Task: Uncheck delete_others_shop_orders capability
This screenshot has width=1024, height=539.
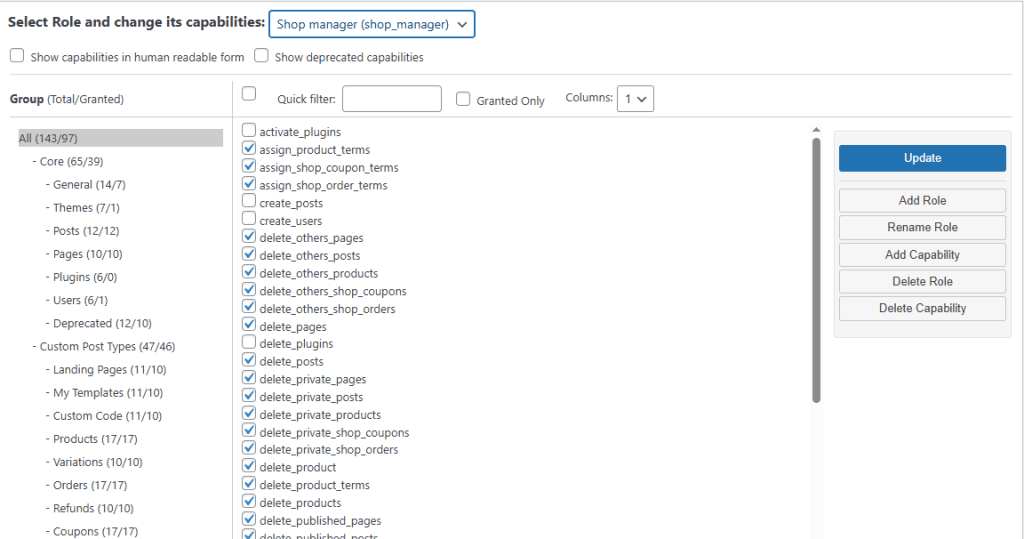Action: (x=249, y=306)
